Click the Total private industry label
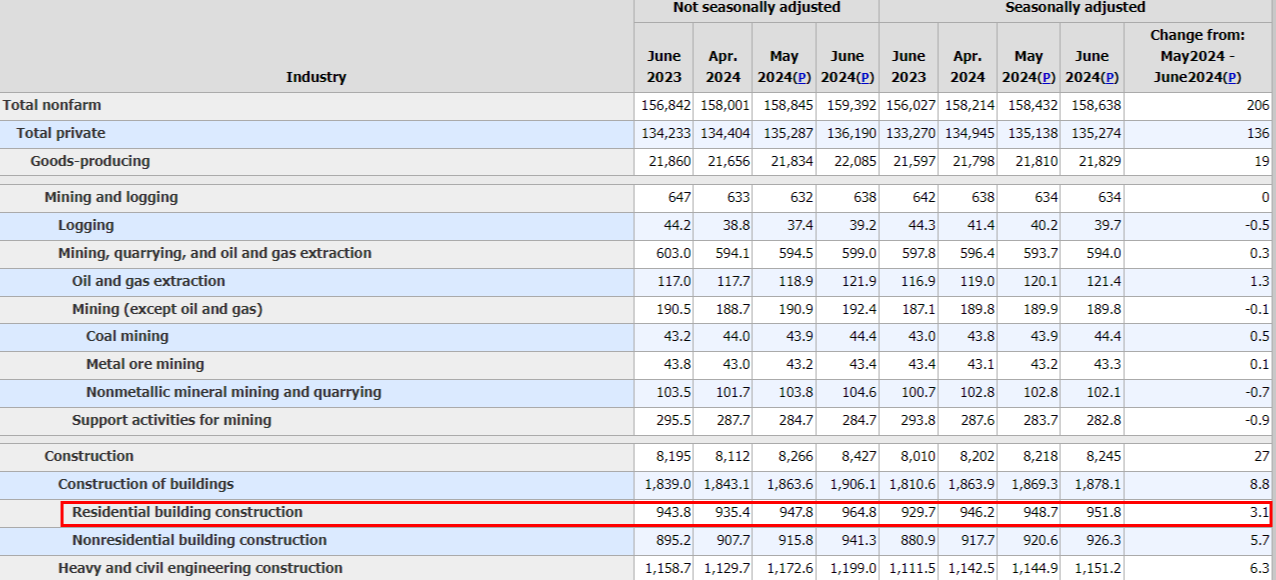 60,133
